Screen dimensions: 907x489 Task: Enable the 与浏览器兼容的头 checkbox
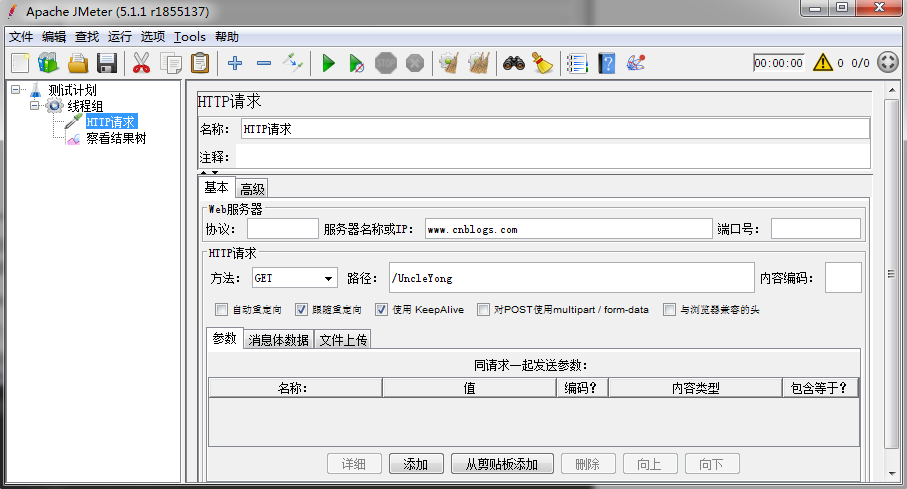pos(669,310)
